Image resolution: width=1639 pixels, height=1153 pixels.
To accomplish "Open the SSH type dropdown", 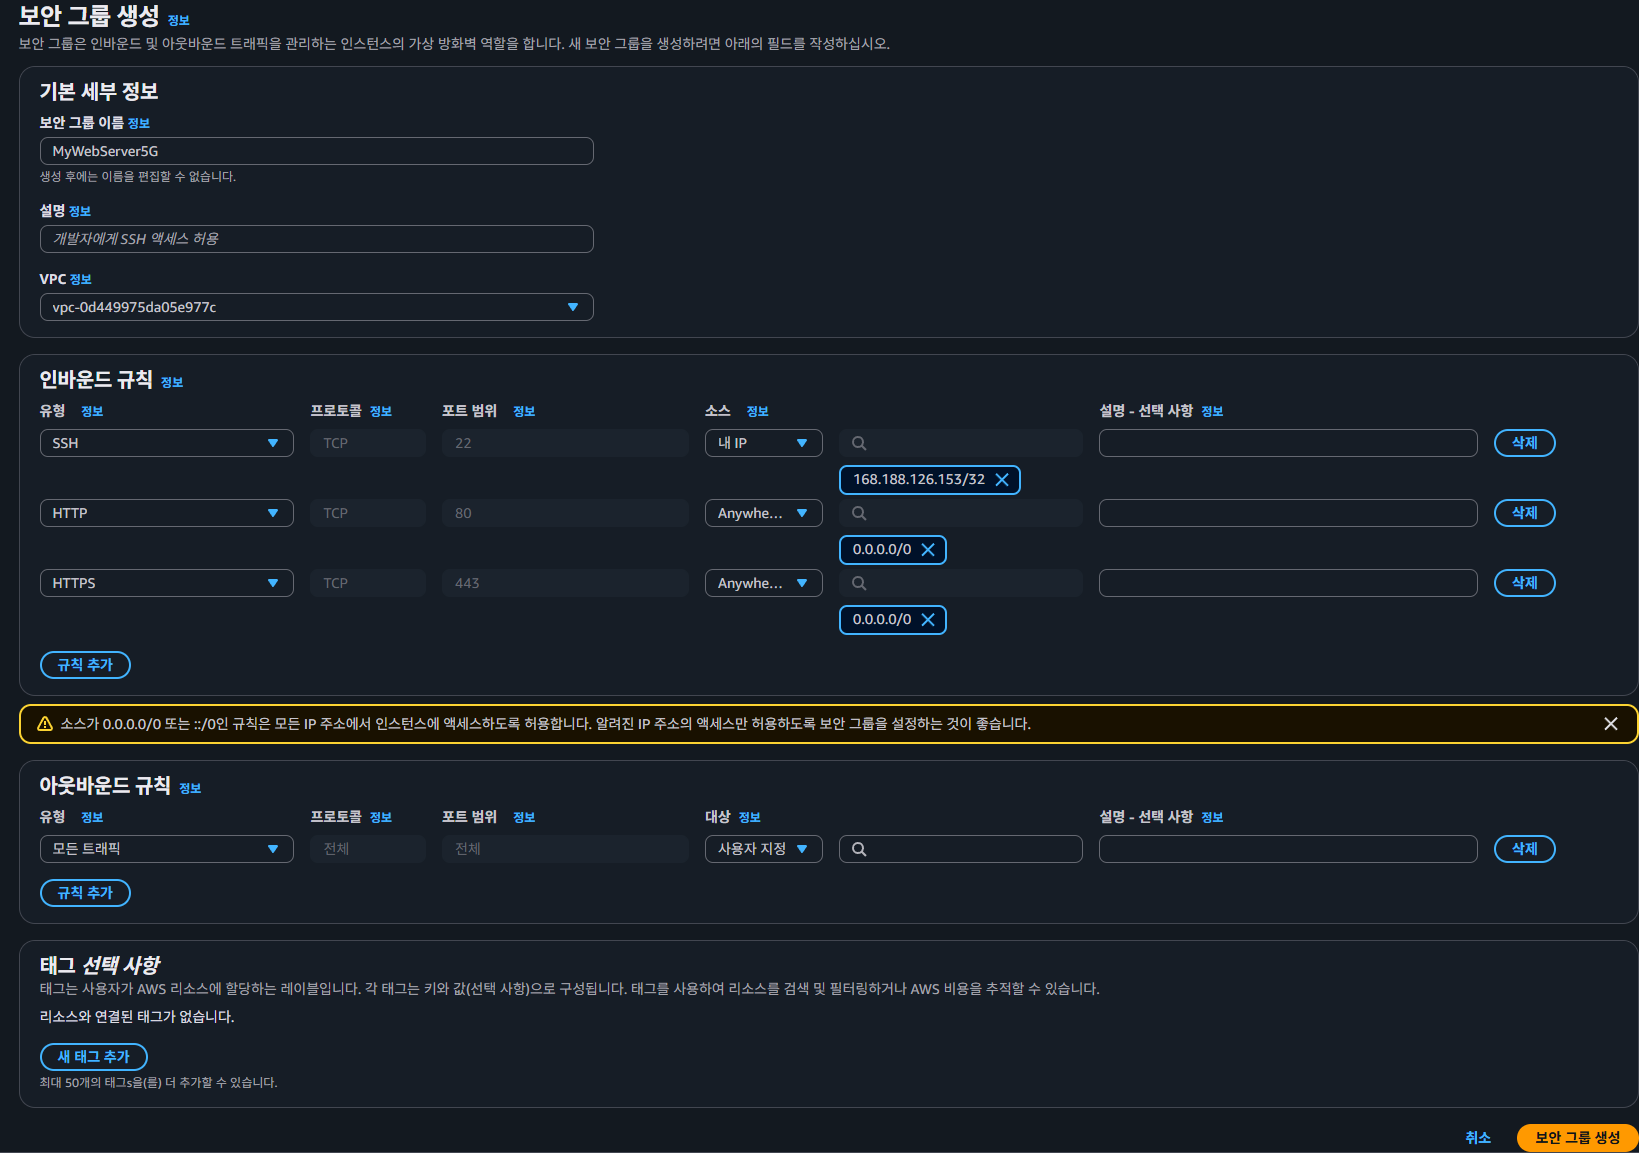I will pos(167,443).
